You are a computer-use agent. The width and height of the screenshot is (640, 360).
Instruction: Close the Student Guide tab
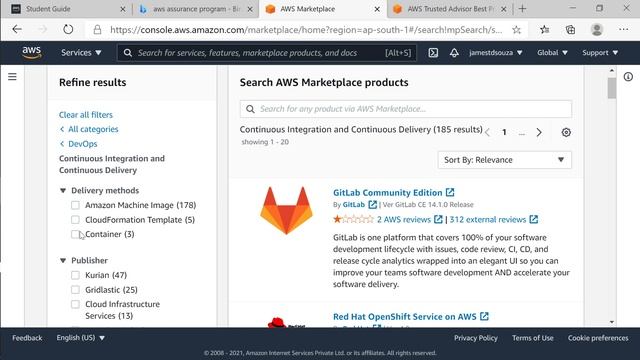123,9
